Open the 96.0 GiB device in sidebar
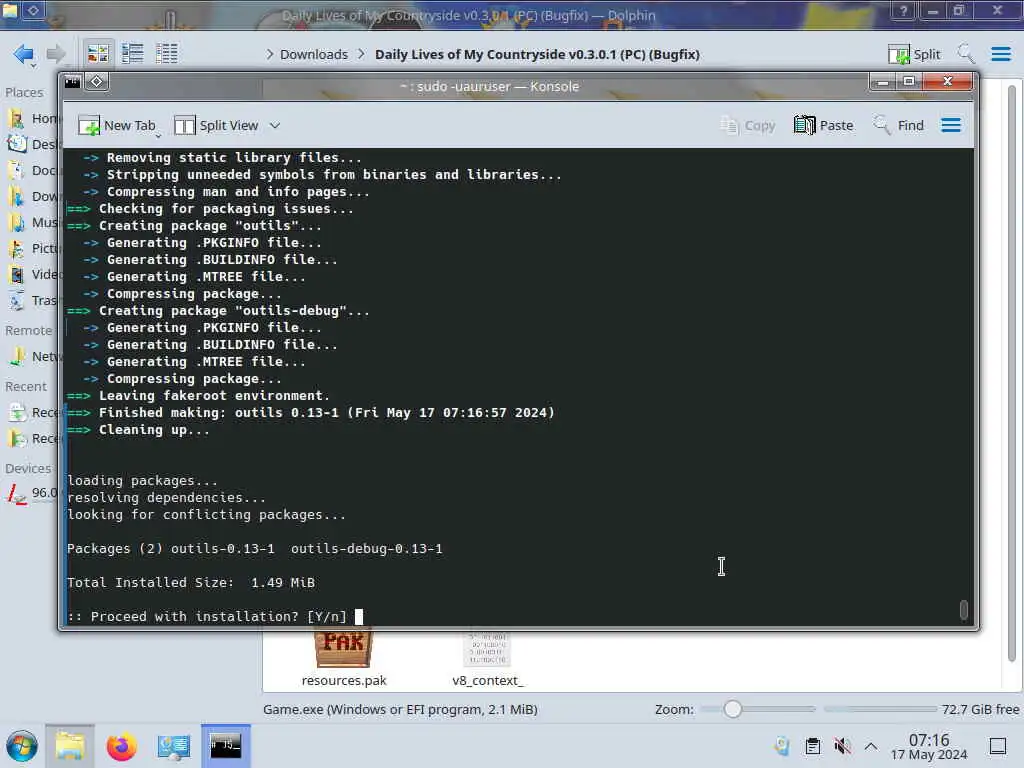 (x=33, y=493)
